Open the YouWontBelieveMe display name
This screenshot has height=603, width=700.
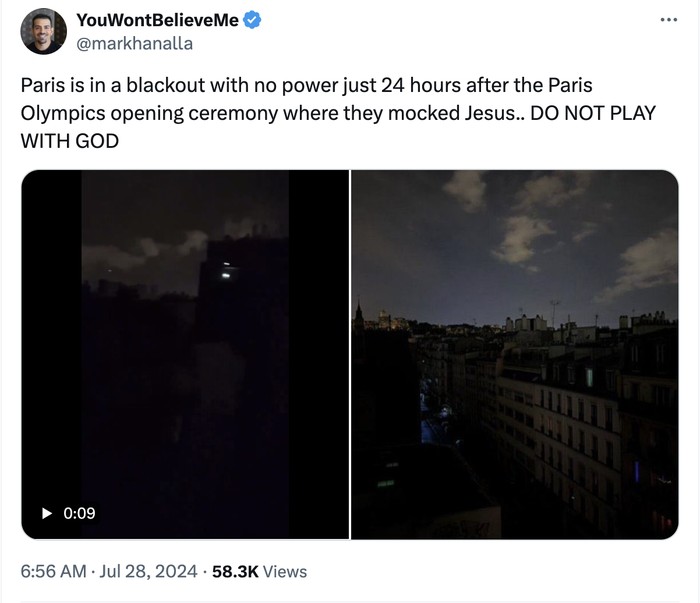157,21
